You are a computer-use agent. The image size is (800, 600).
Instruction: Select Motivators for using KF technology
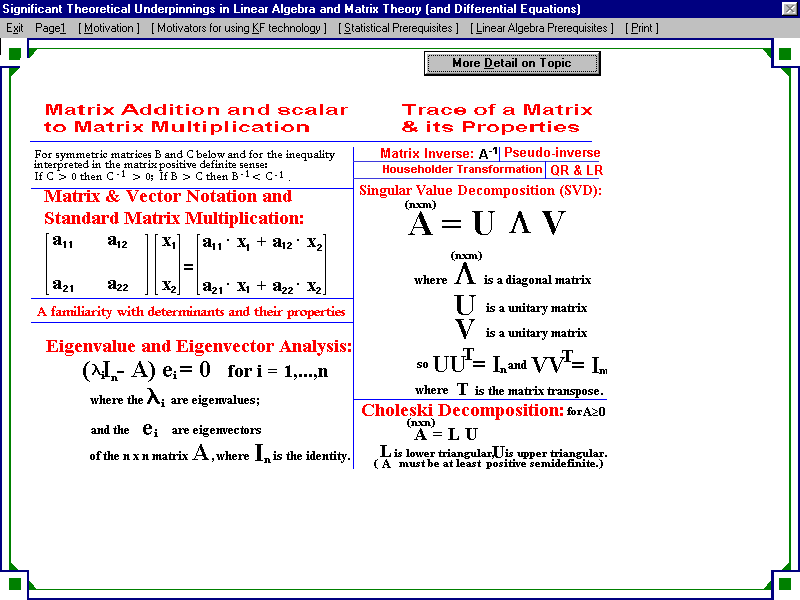(x=239, y=28)
